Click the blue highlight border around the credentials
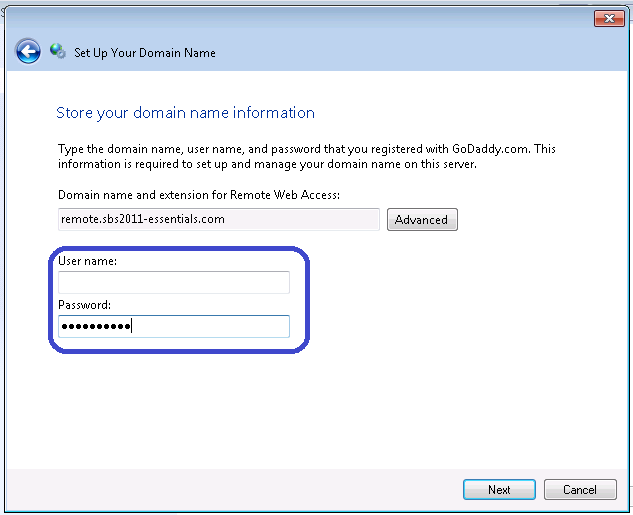The height and width of the screenshot is (515, 633). pos(309,300)
